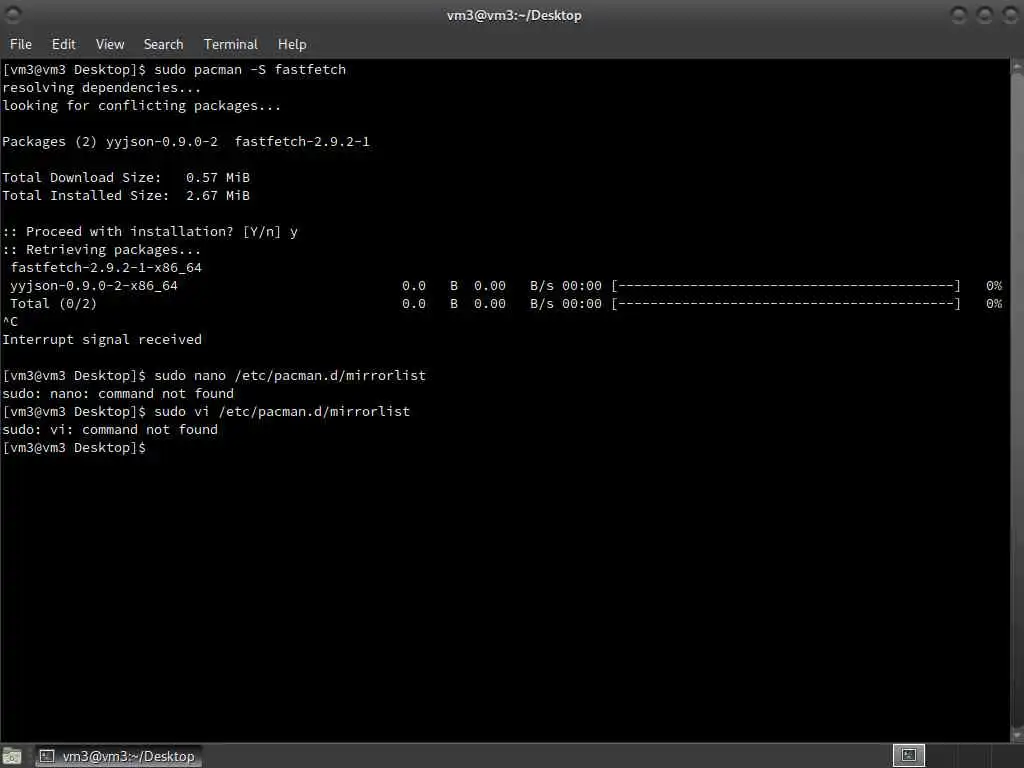
Task: Click the terminal icon on taskbar entry
Action: 47,756
